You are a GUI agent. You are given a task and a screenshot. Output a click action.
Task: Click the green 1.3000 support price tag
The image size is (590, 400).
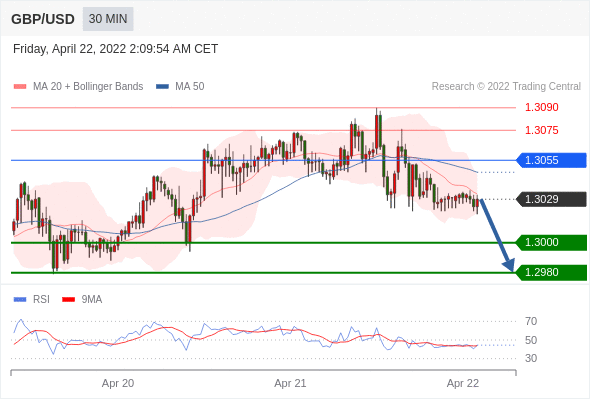(551, 242)
